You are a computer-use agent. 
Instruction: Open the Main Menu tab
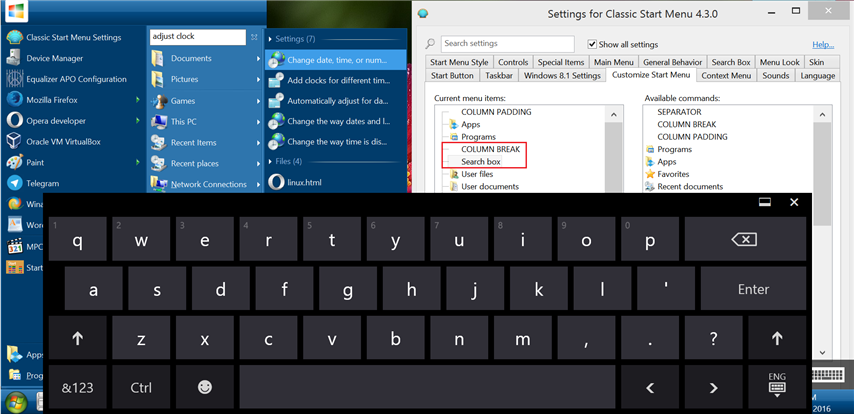pos(614,62)
